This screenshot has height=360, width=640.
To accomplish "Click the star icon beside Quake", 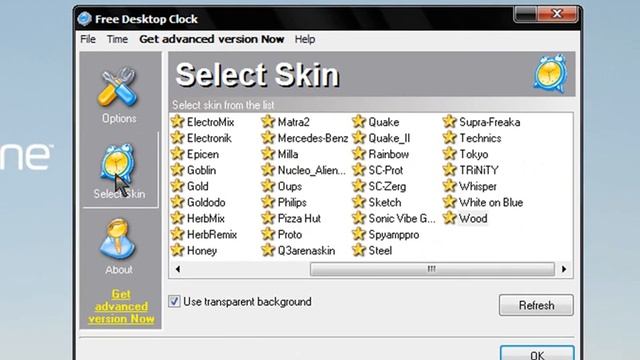I will [359, 122].
